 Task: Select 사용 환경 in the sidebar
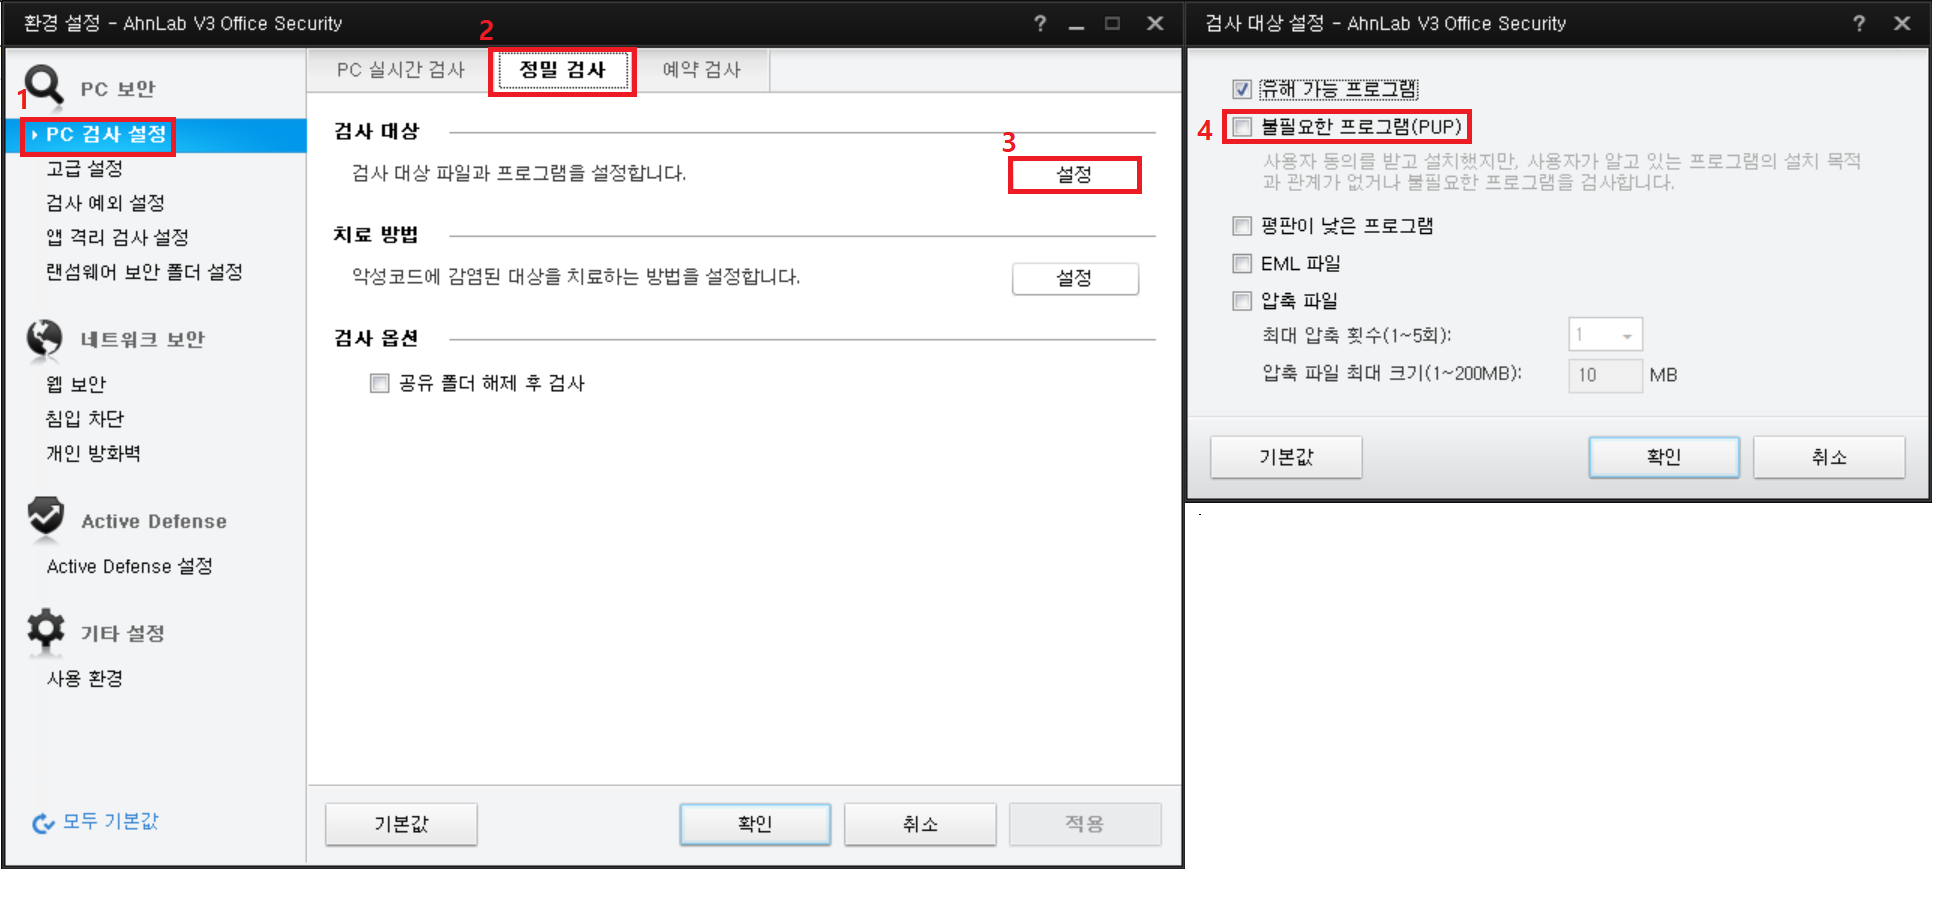pyautogui.click(x=84, y=679)
